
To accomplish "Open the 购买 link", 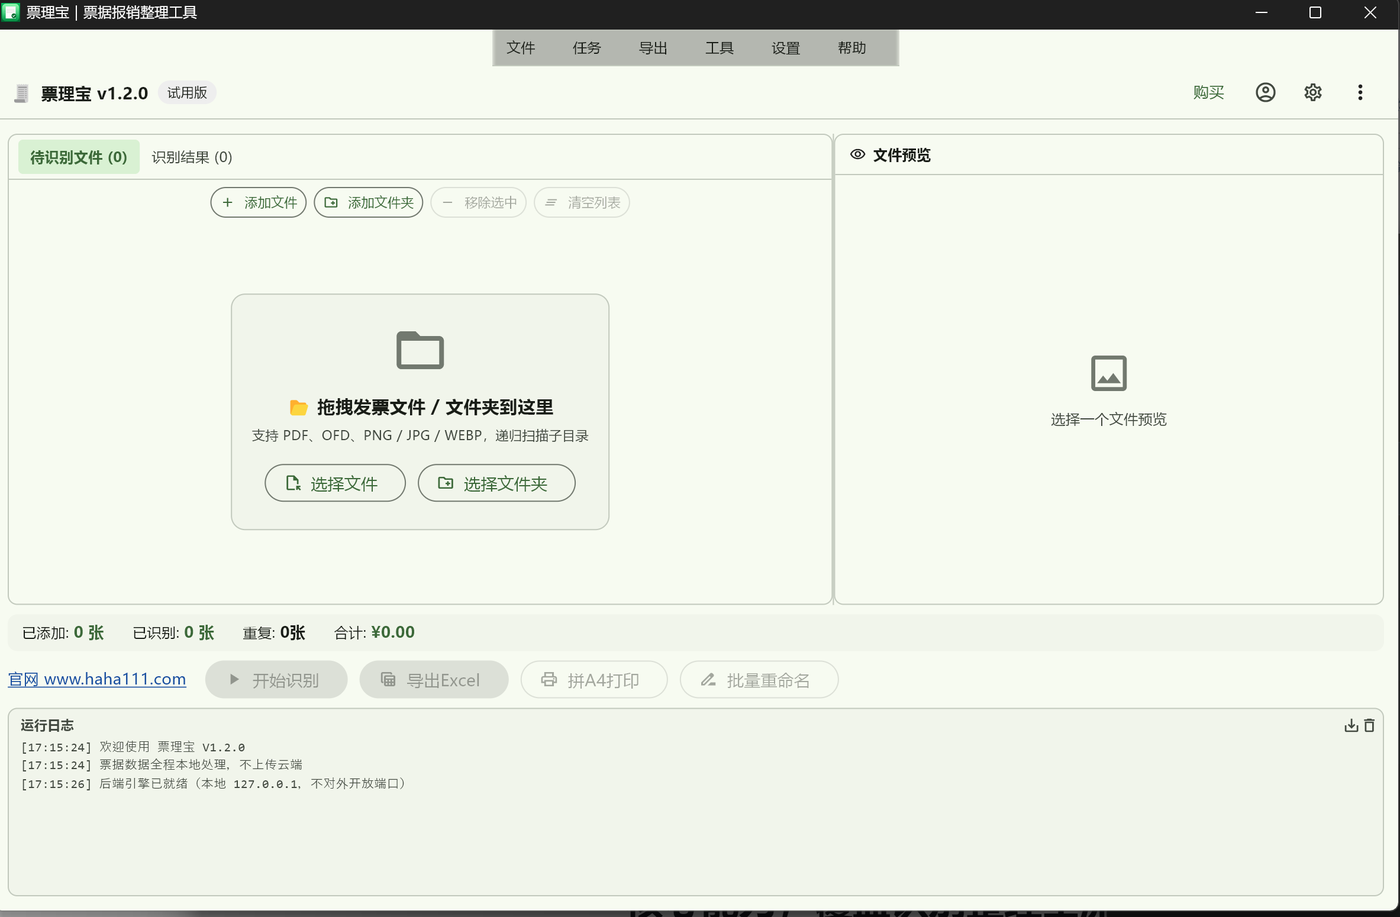I will pos(1208,92).
